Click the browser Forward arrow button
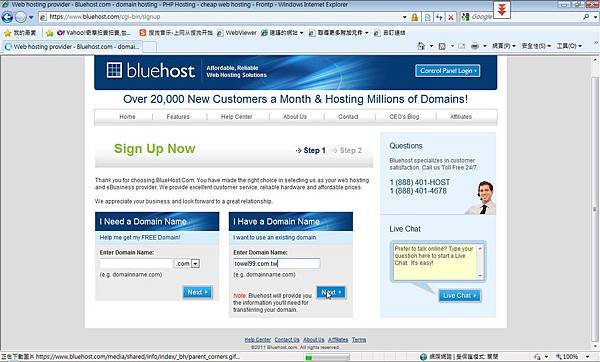This screenshot has width=600, height=362. pyautogui.click(x=21, y=17)
